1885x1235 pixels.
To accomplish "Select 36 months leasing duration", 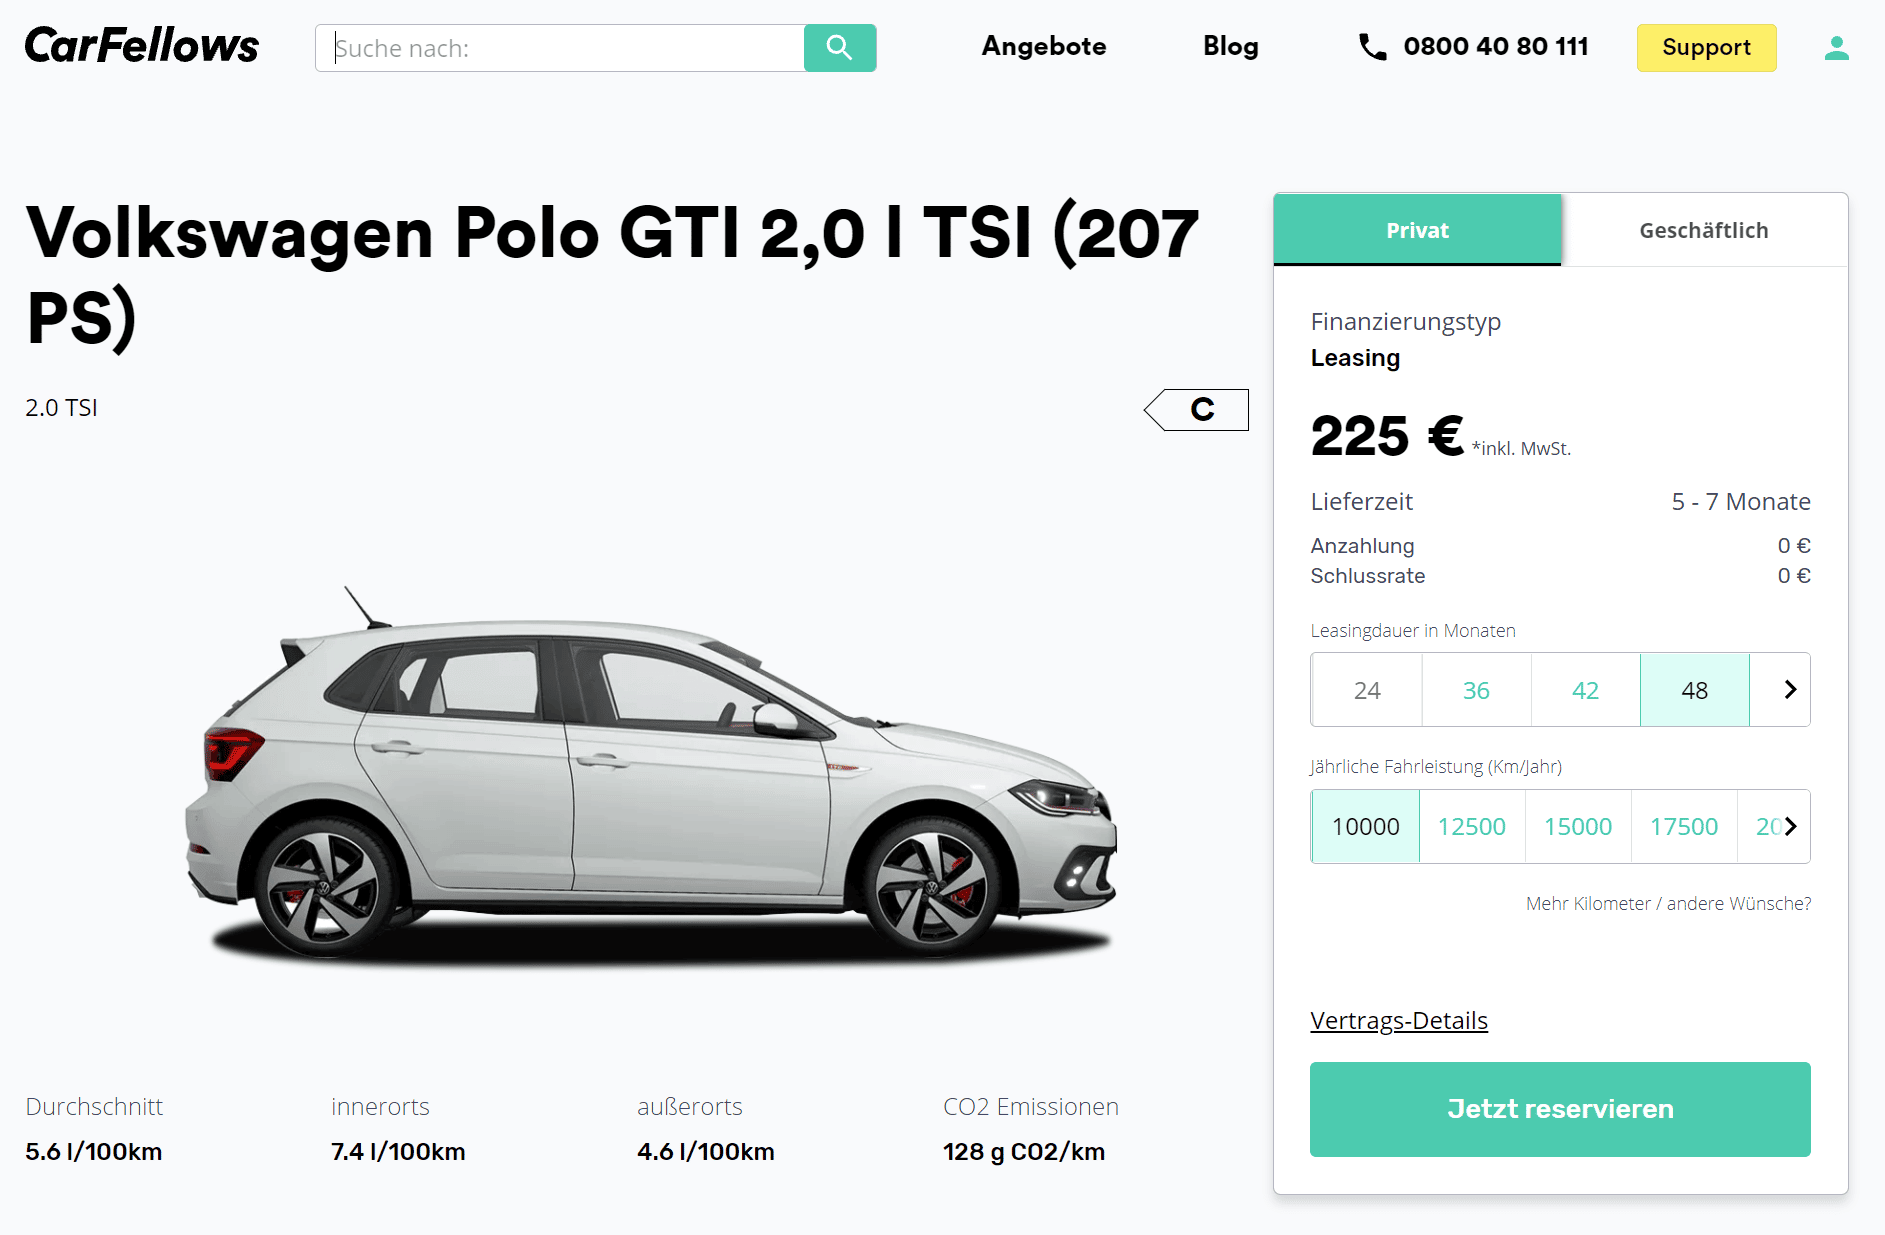I will [1476, 690].
